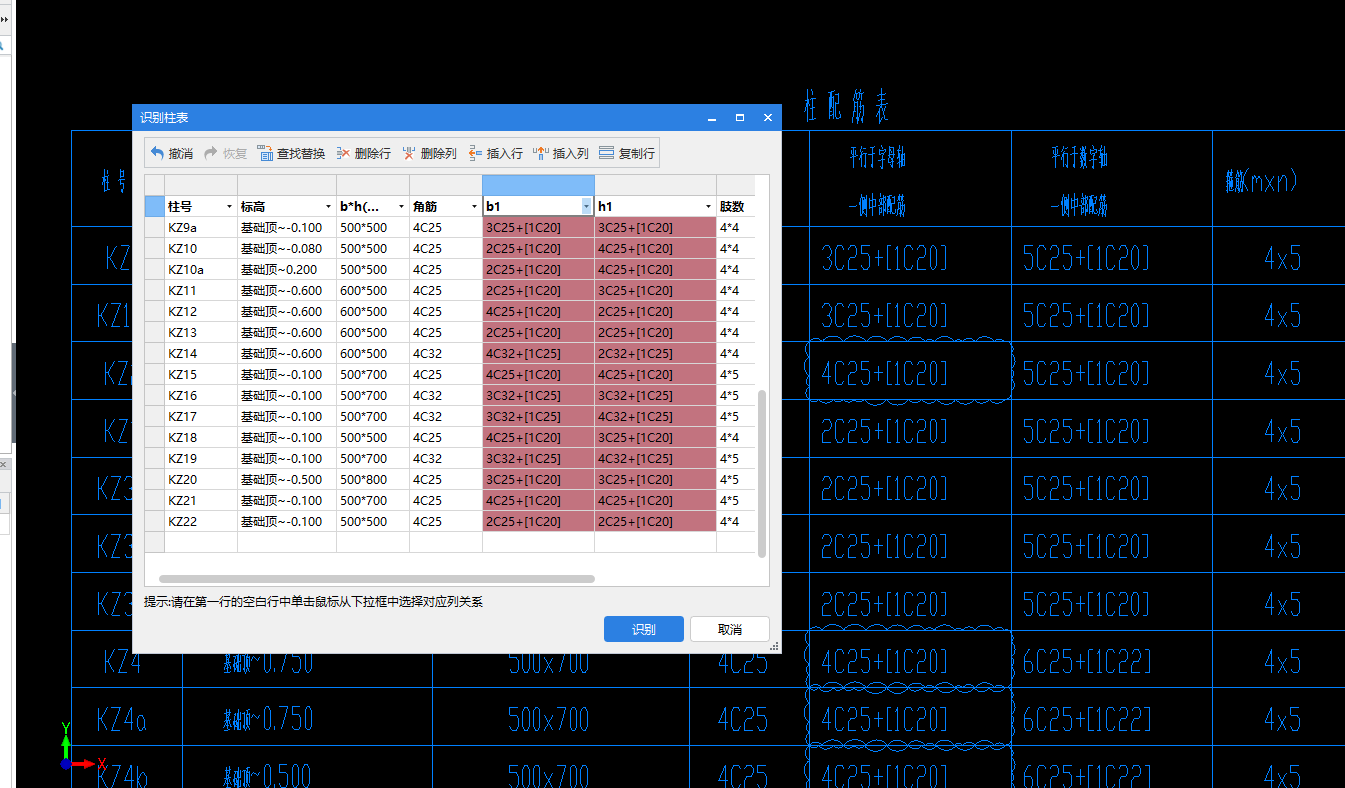
Task: Select the KZ10 column name cell
Action: click(x=201, y=248)
